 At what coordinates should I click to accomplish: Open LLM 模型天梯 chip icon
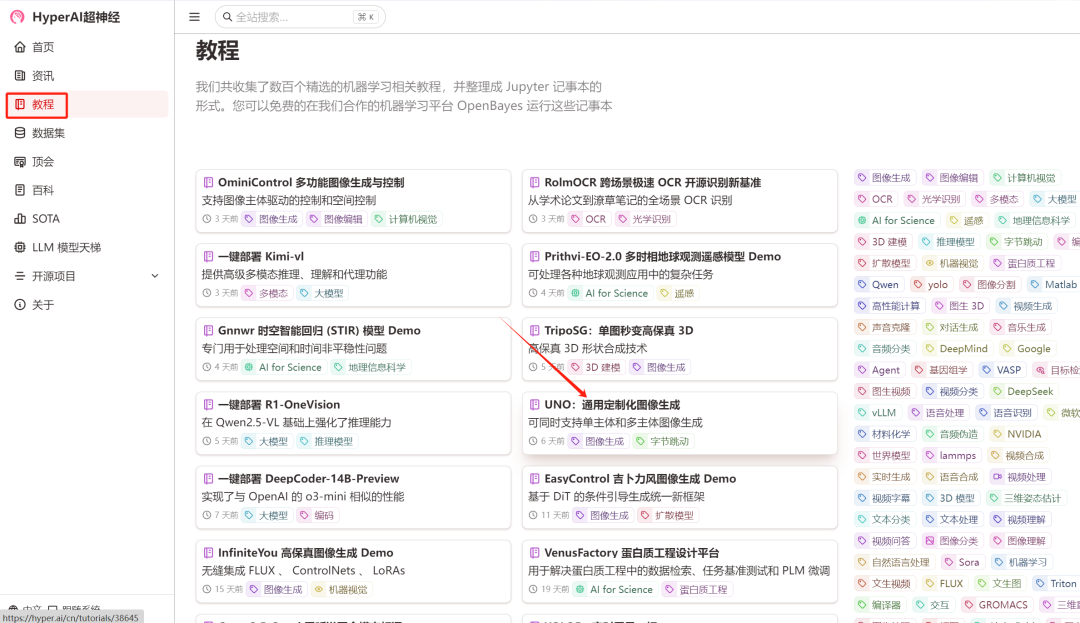pos(20,247)
